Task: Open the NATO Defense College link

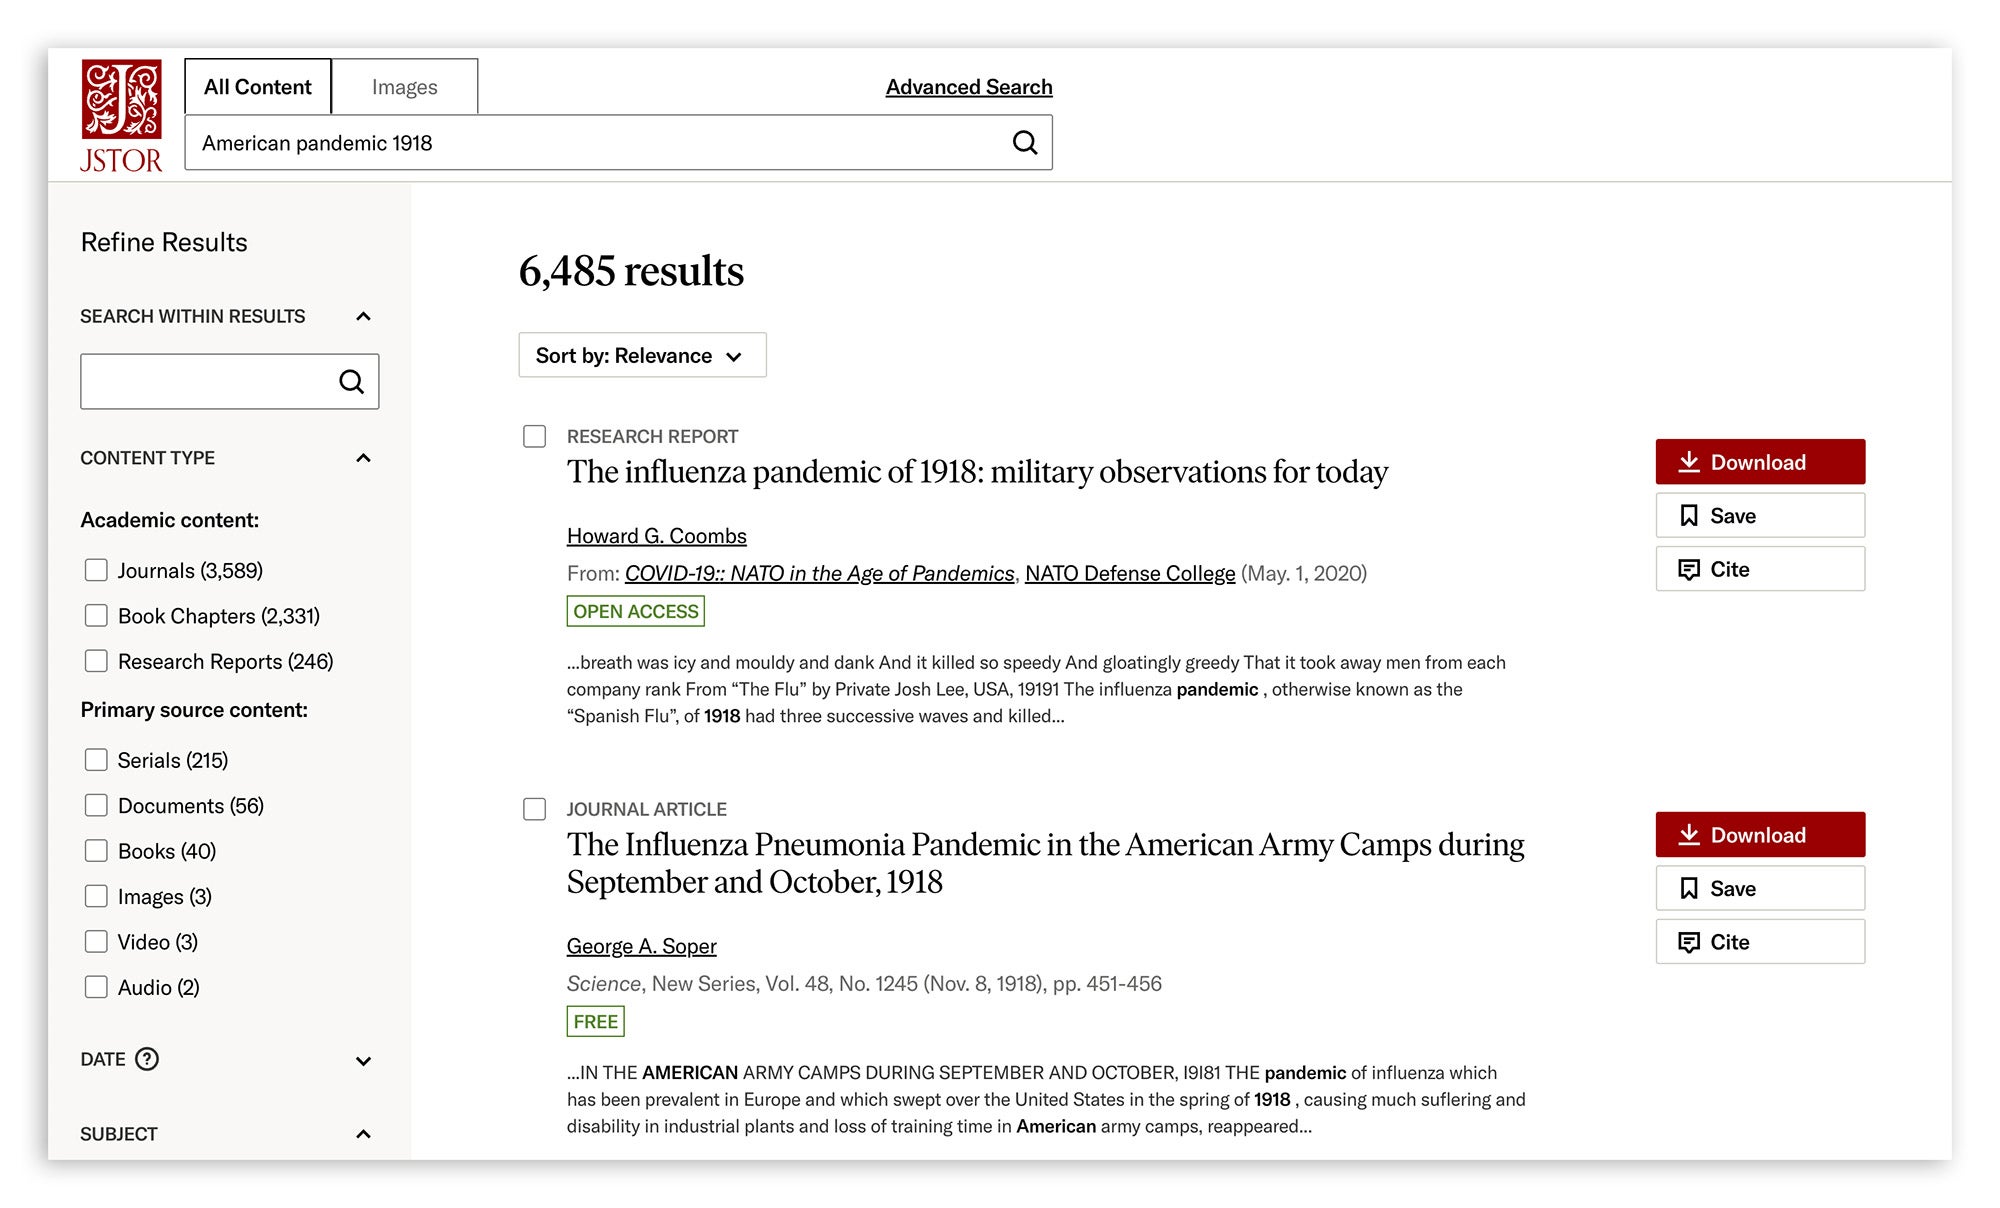Action: pos(1130,573)
